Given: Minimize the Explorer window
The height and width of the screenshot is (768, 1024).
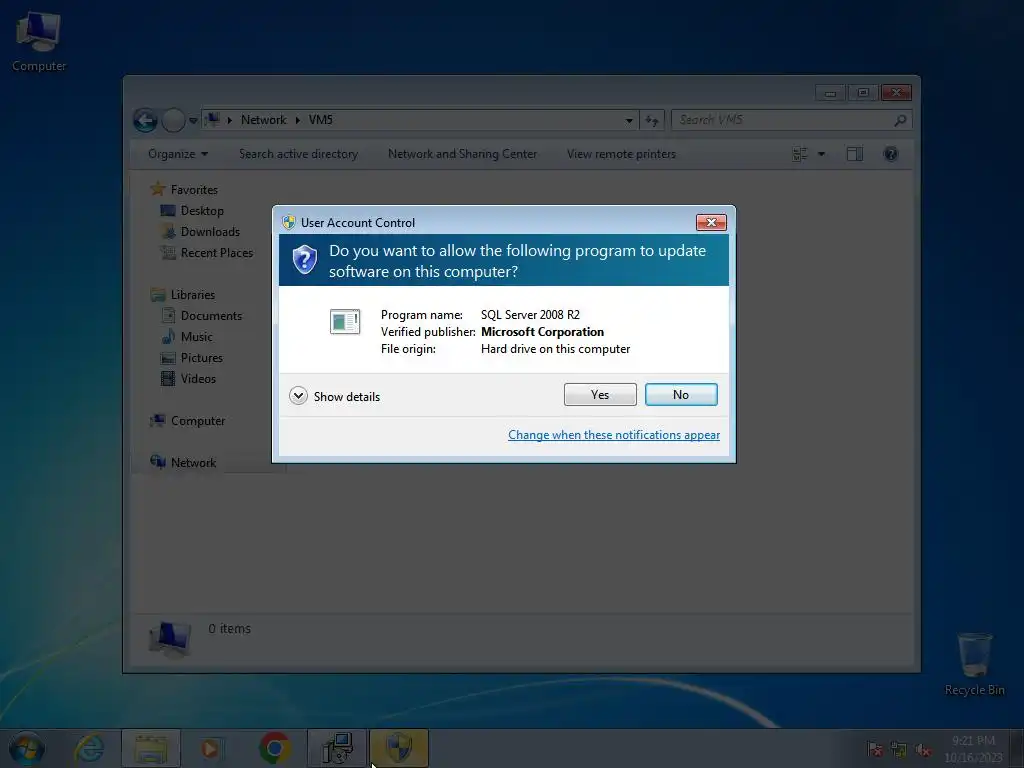Looking at the screenshot, I should click(830, 93).
